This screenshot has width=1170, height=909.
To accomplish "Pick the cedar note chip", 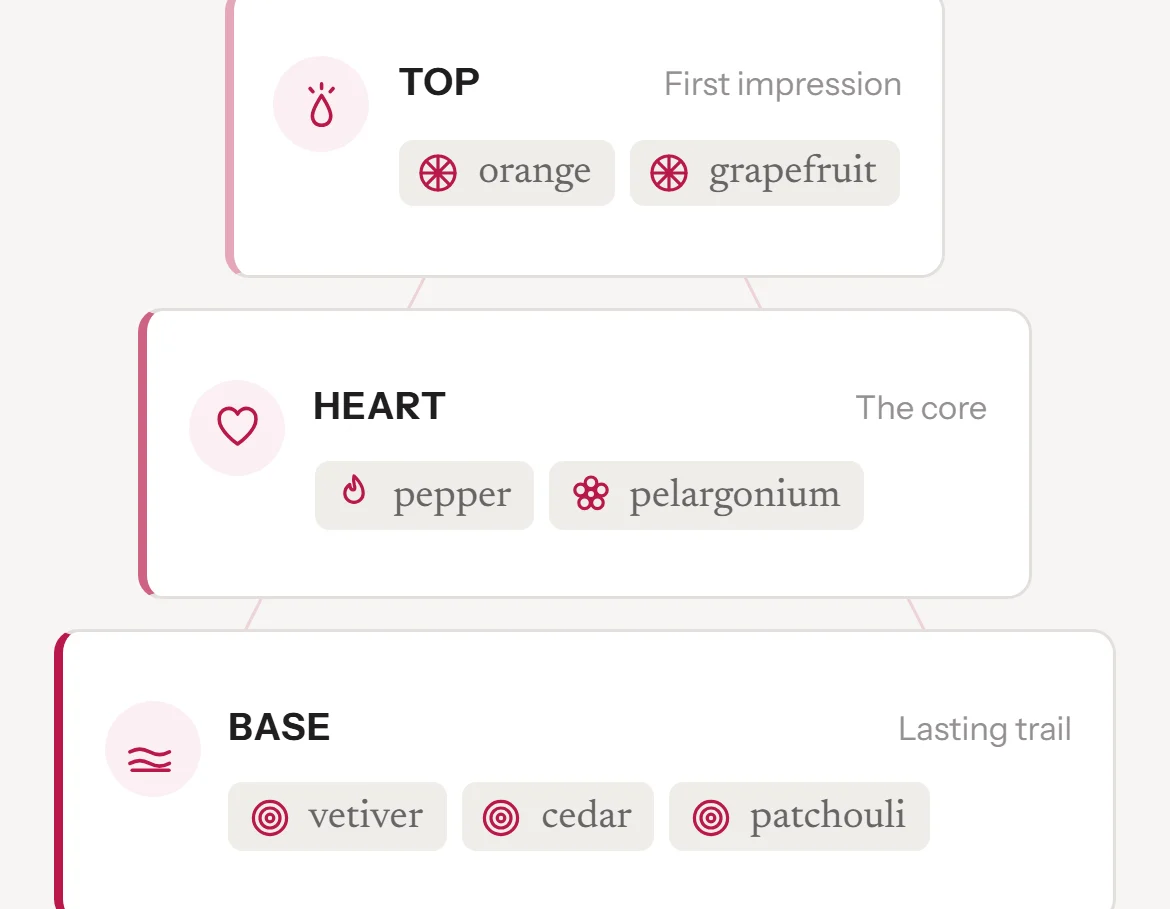I will [558, 816].
